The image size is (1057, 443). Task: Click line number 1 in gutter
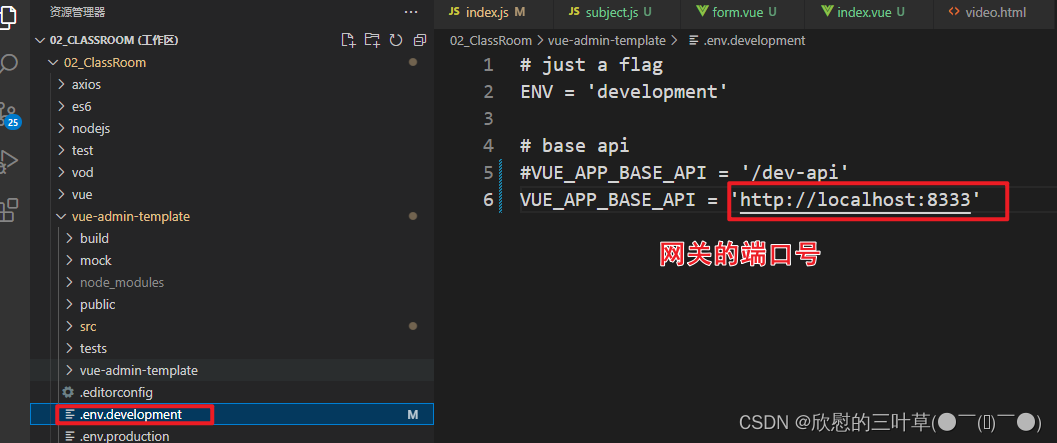click(488, 65)
